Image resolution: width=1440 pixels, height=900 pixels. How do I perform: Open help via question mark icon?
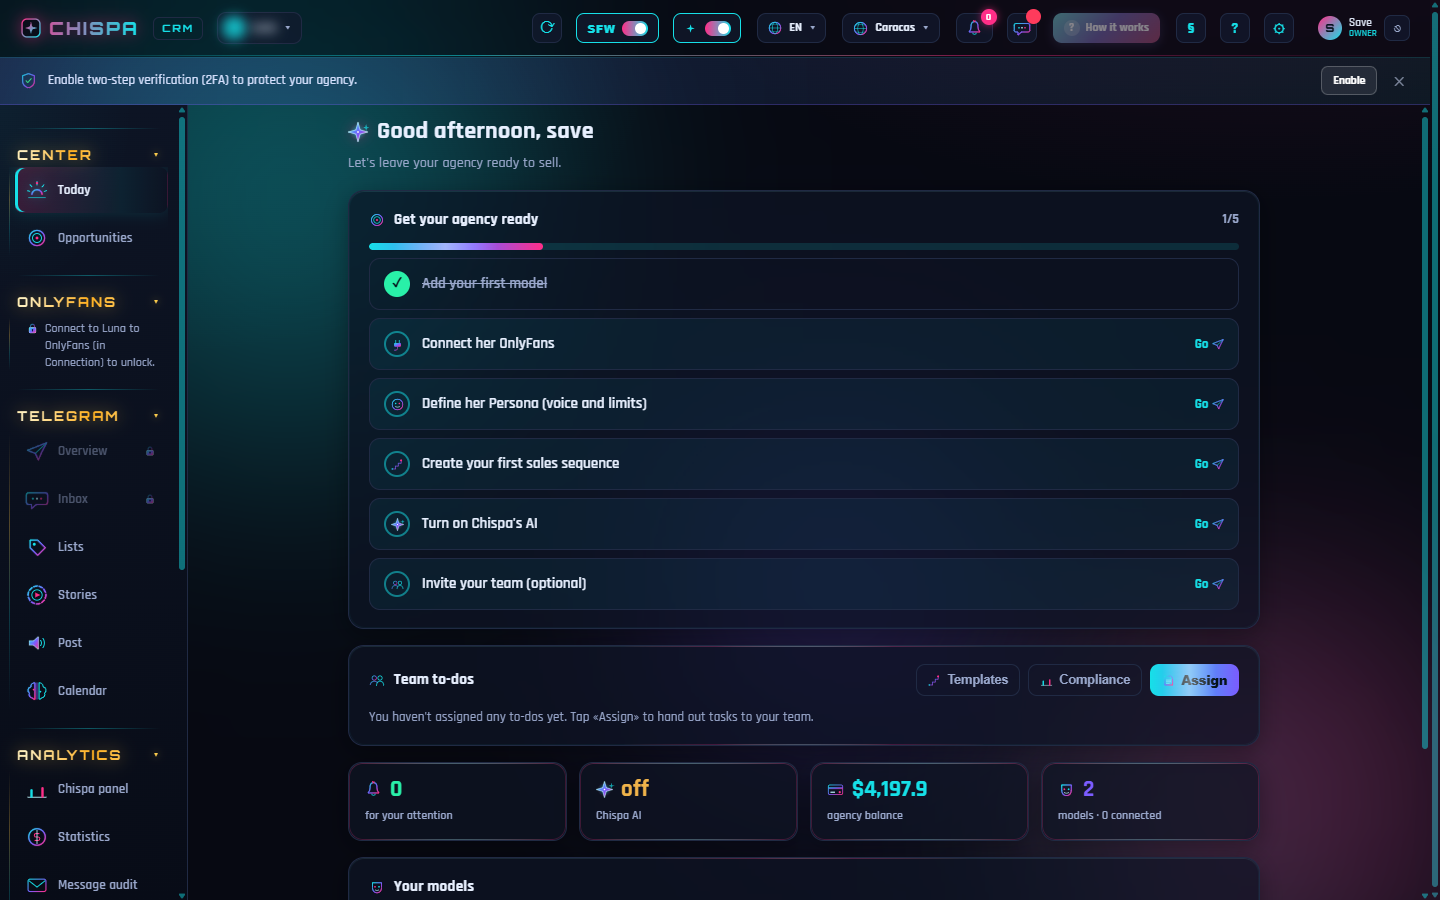[1234, 28]
